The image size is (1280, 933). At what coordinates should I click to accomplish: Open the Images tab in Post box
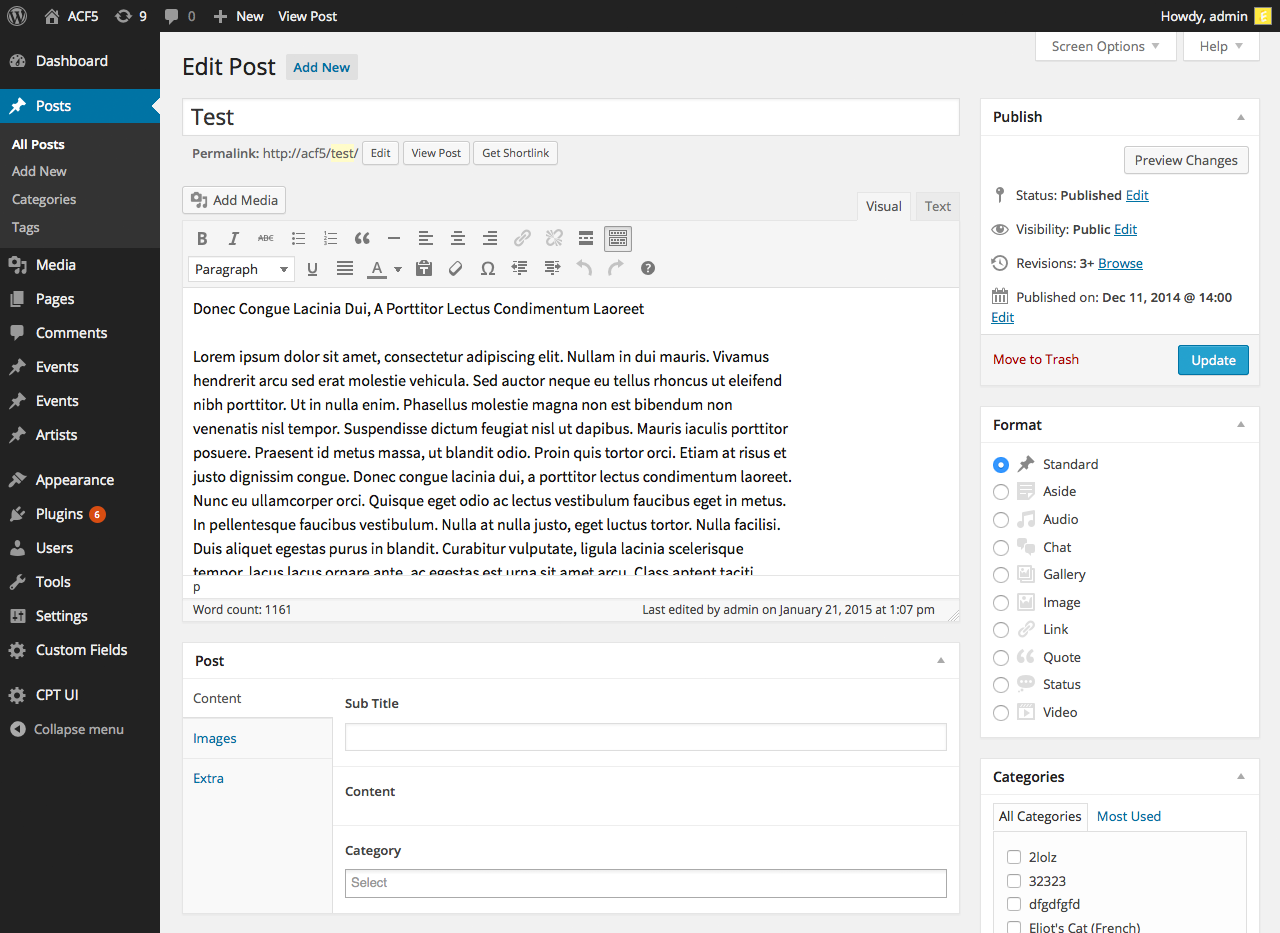pyautogui.click(x=215, y=738)
